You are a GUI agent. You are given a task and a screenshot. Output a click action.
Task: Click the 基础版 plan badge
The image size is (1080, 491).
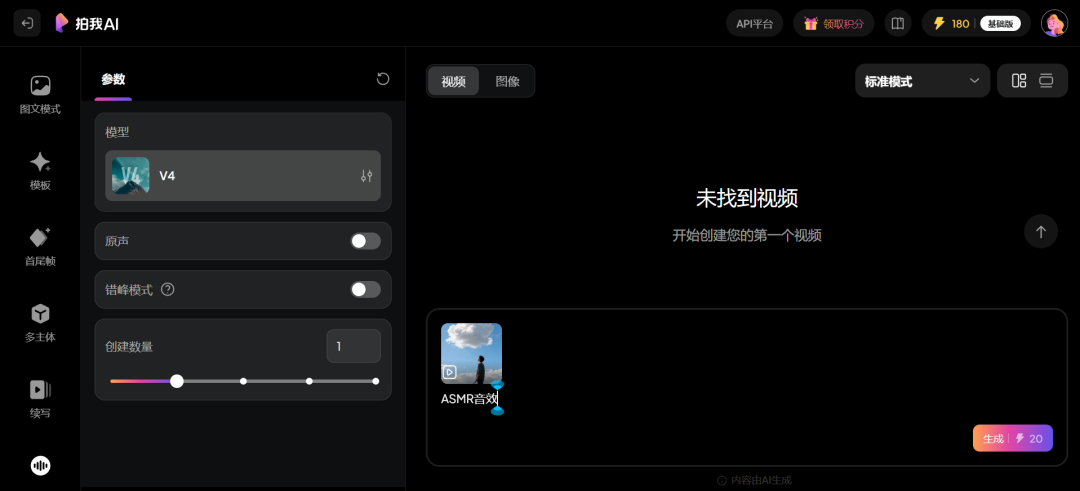point(1000,23)
